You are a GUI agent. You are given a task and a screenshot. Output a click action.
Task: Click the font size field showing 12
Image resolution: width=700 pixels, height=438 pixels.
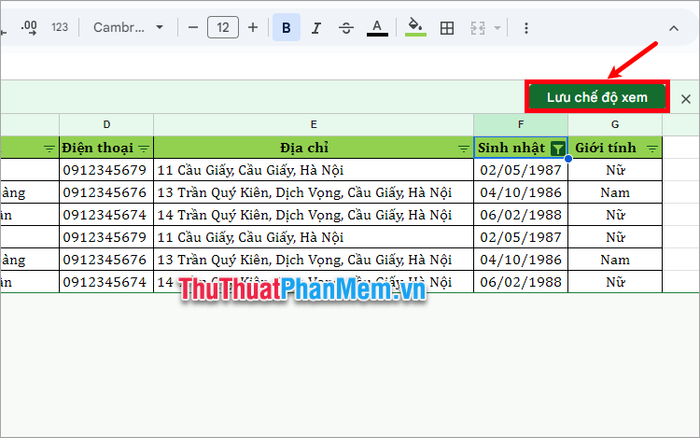pyautogui.click(x=223, y=28)
